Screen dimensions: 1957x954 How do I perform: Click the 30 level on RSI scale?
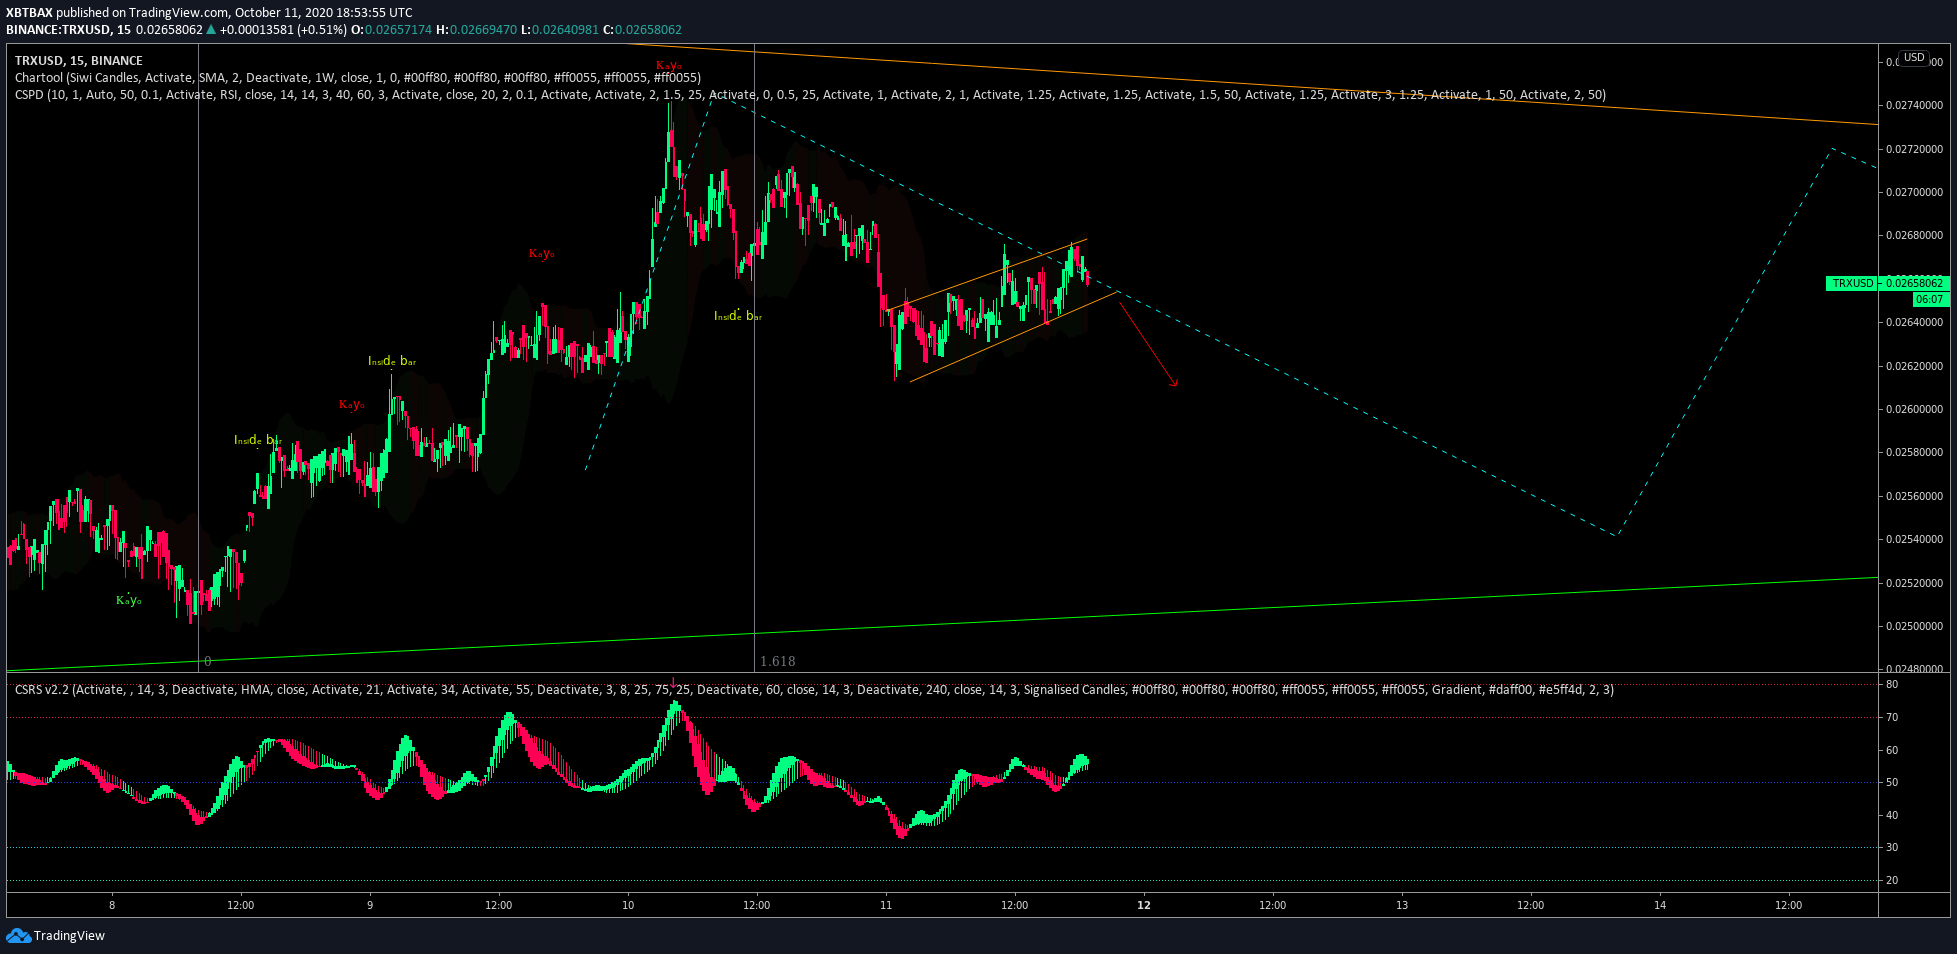(x=1892, y=847)
